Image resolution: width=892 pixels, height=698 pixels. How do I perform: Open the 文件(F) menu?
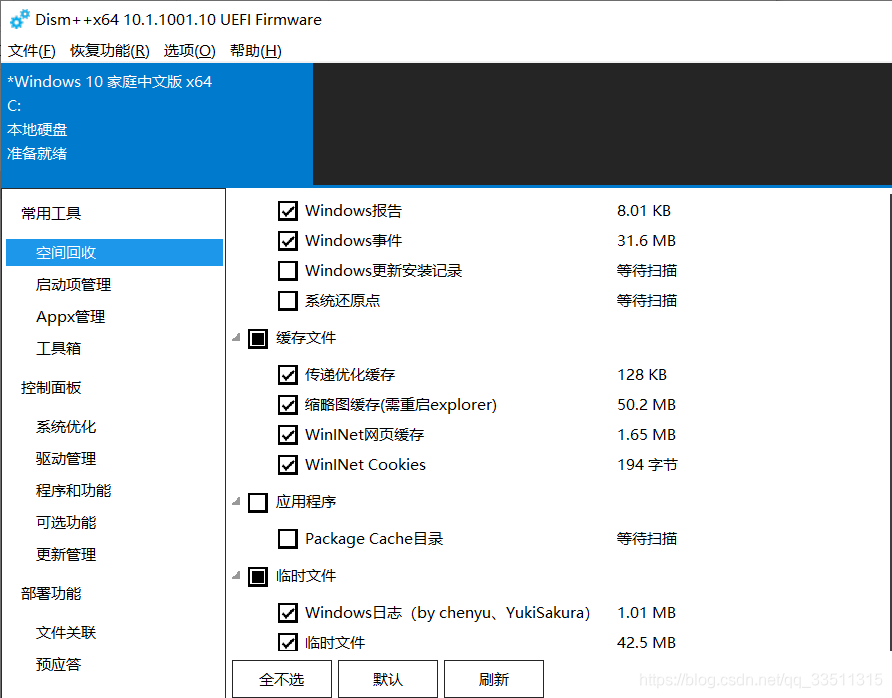pos(32,51)
